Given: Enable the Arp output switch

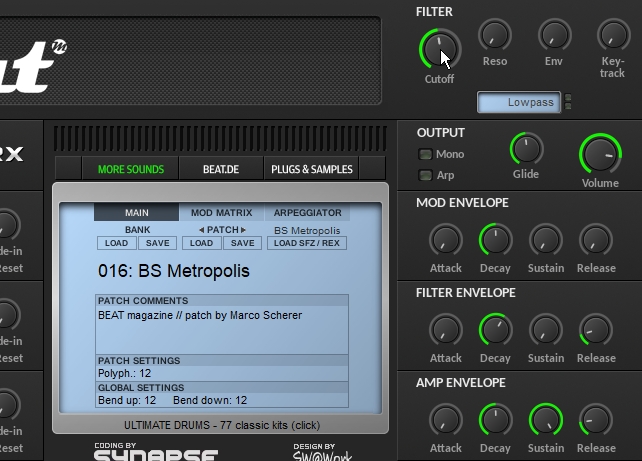Looking at the screenshot, I should click(x=425, y=176).
